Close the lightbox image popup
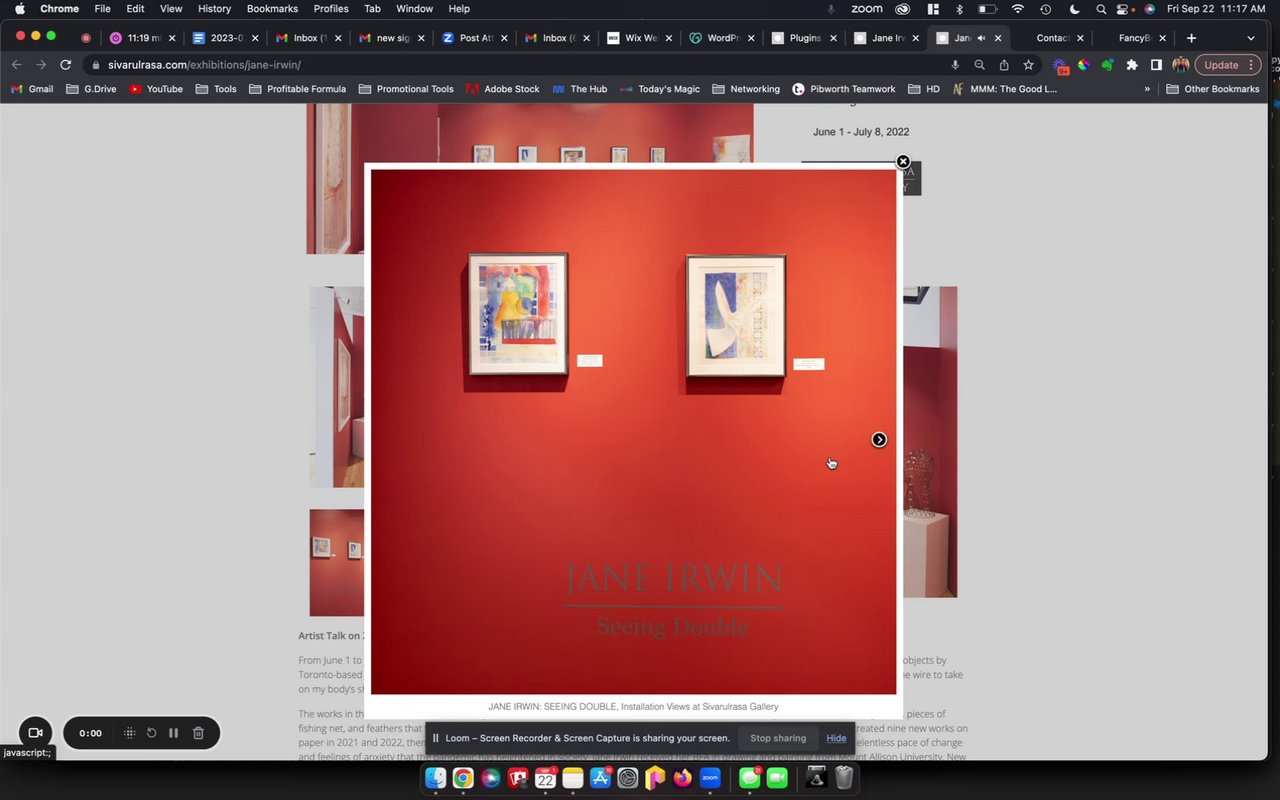 [x=903, y=162]
